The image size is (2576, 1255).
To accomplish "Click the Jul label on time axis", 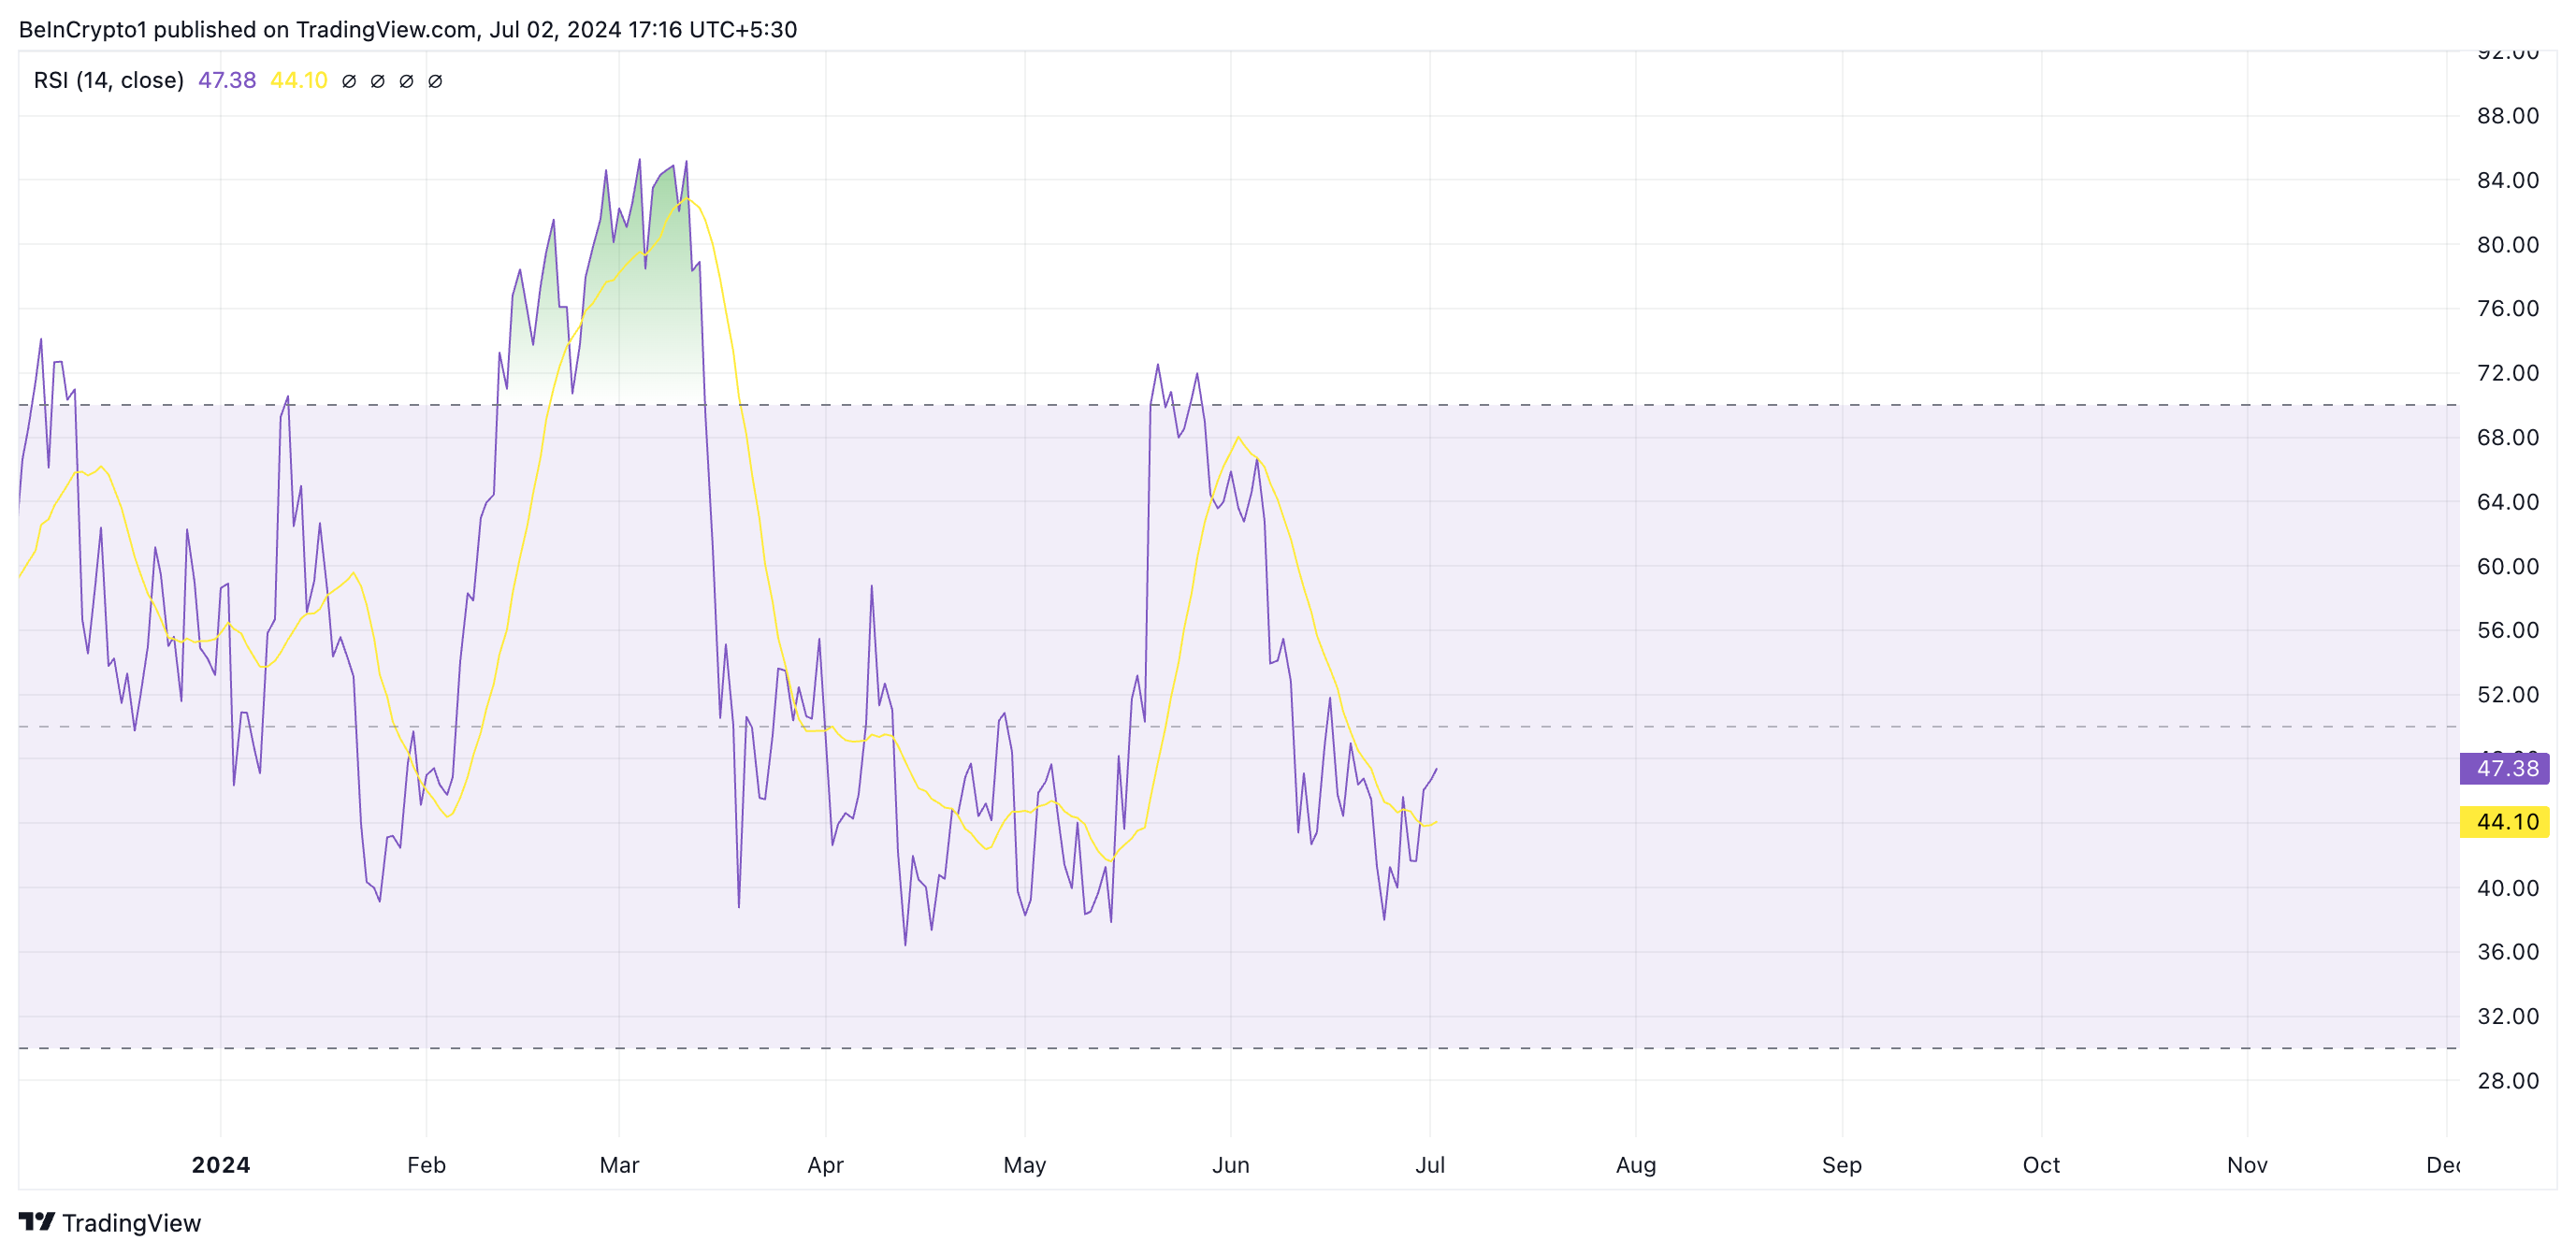I will coord(1430,1165).
